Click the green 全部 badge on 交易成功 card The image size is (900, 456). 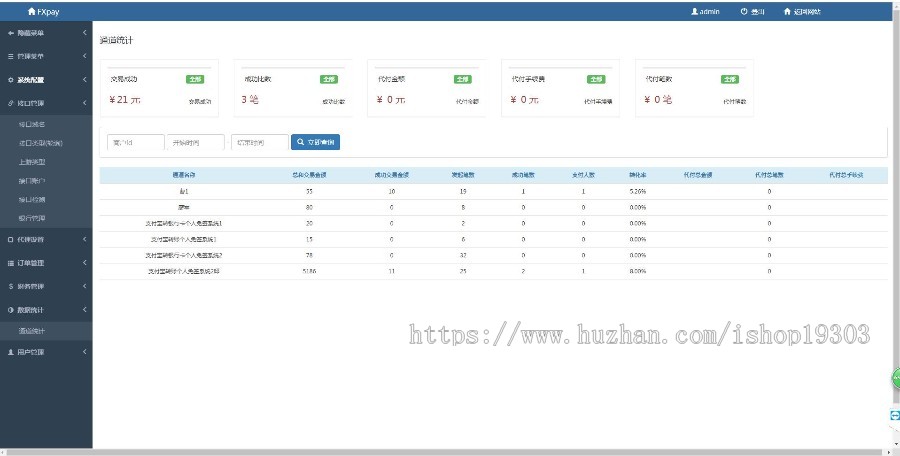(195, 79)
